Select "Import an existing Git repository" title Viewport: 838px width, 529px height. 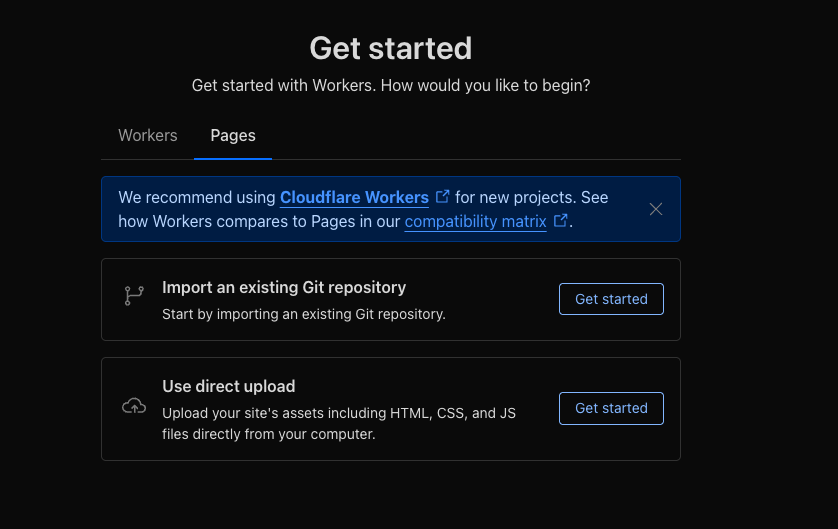(x=284, y=287)
